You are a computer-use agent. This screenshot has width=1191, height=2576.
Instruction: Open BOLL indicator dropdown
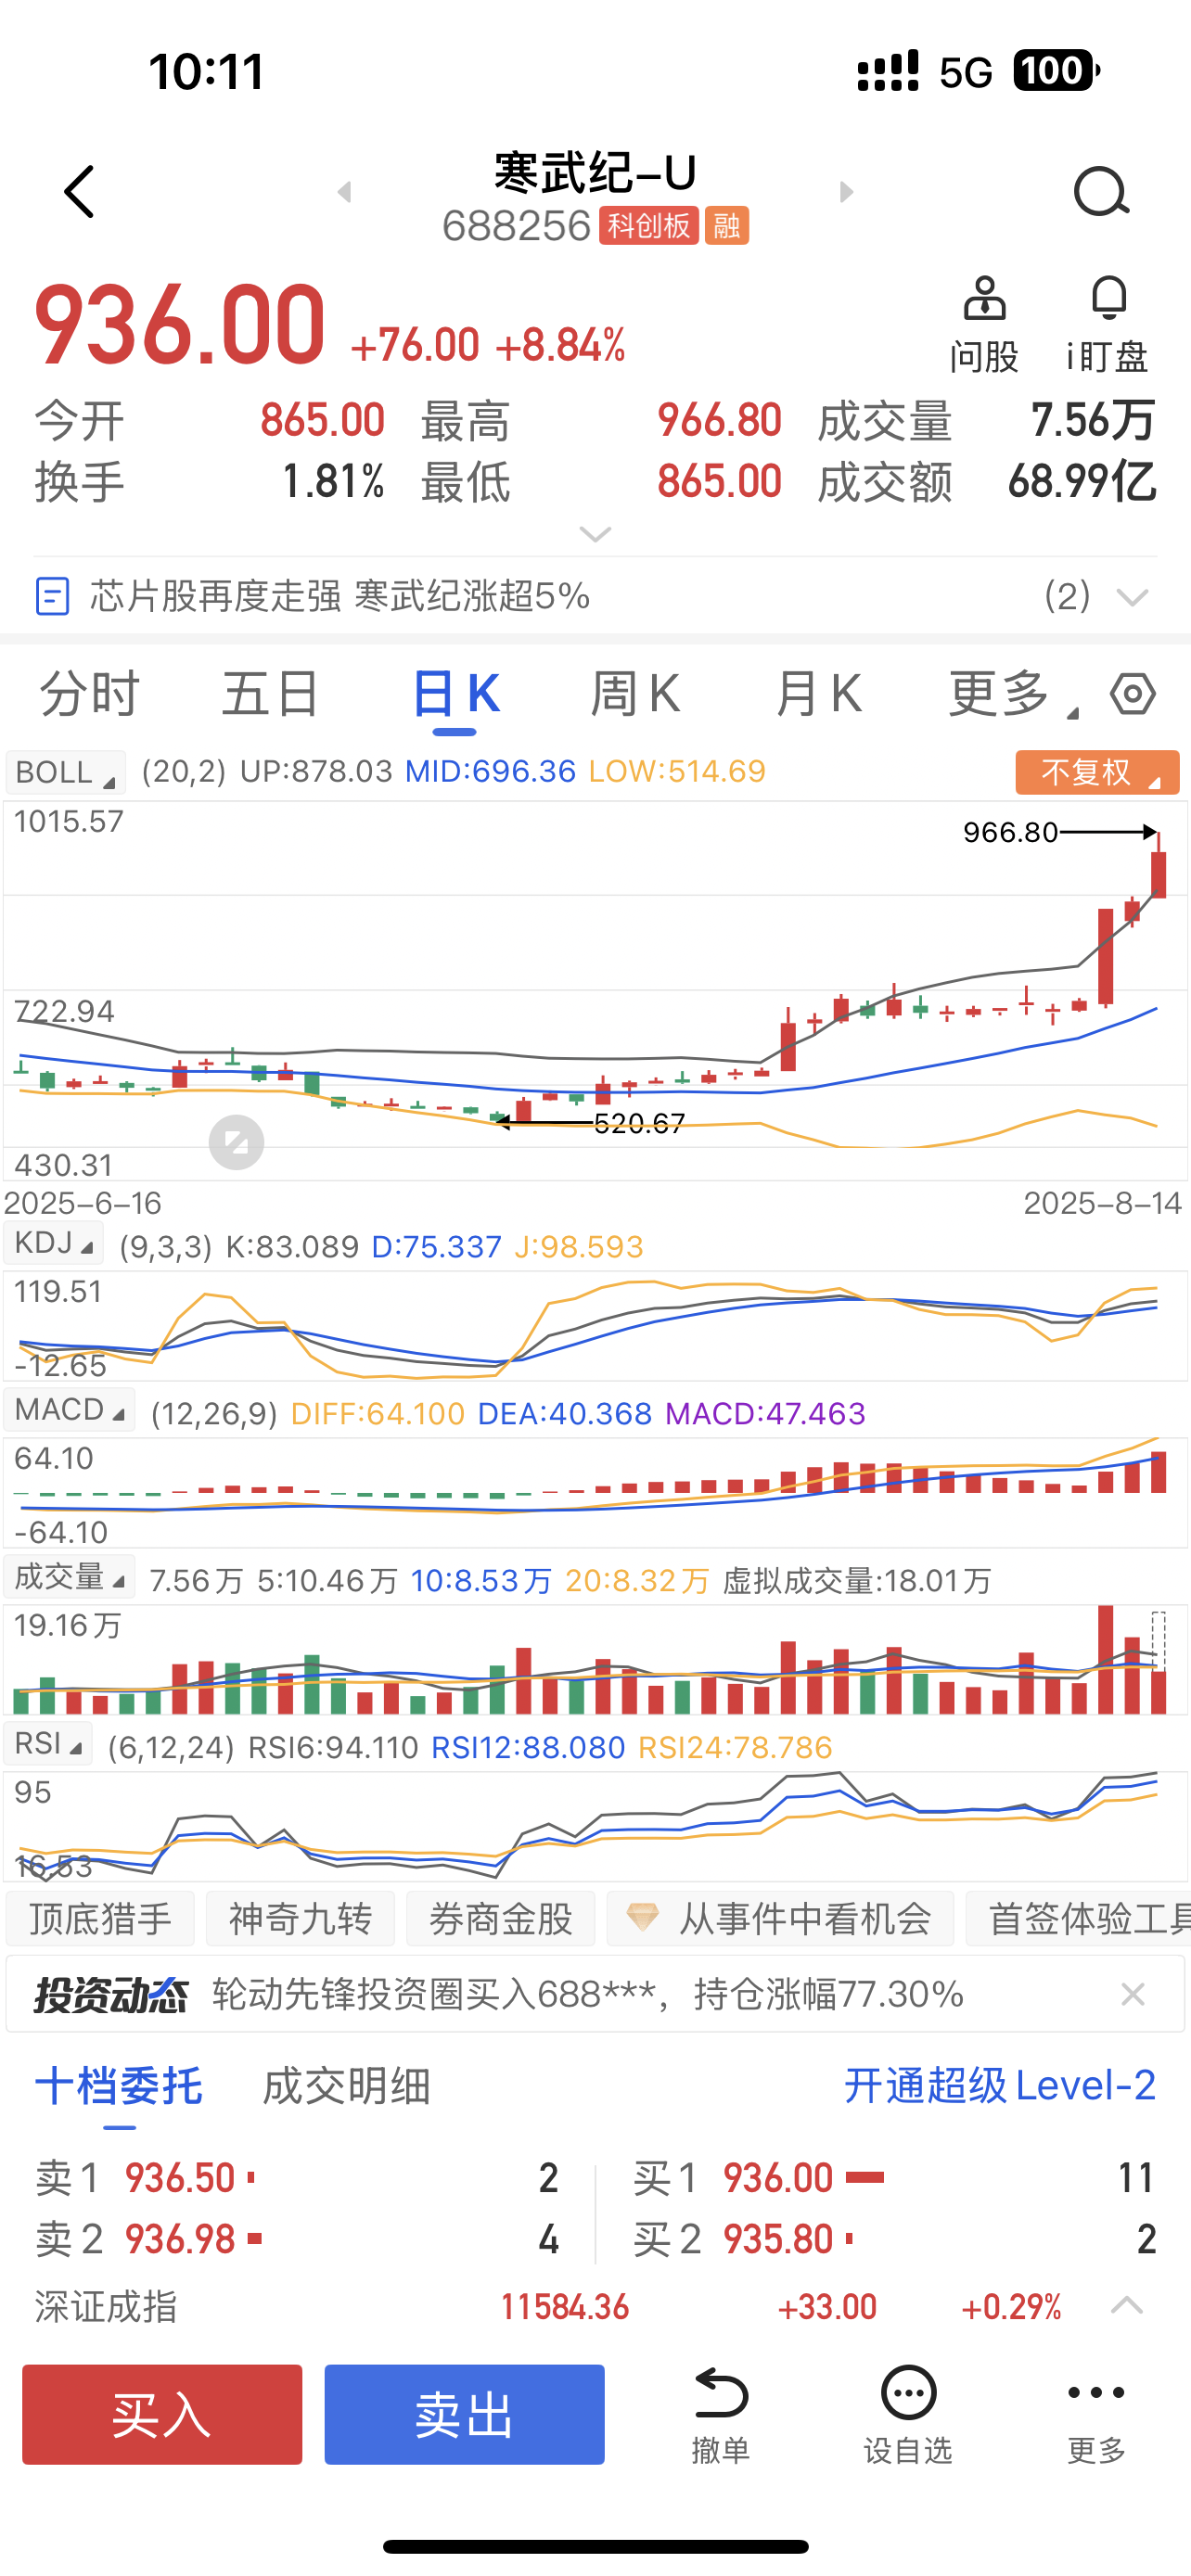65,772
